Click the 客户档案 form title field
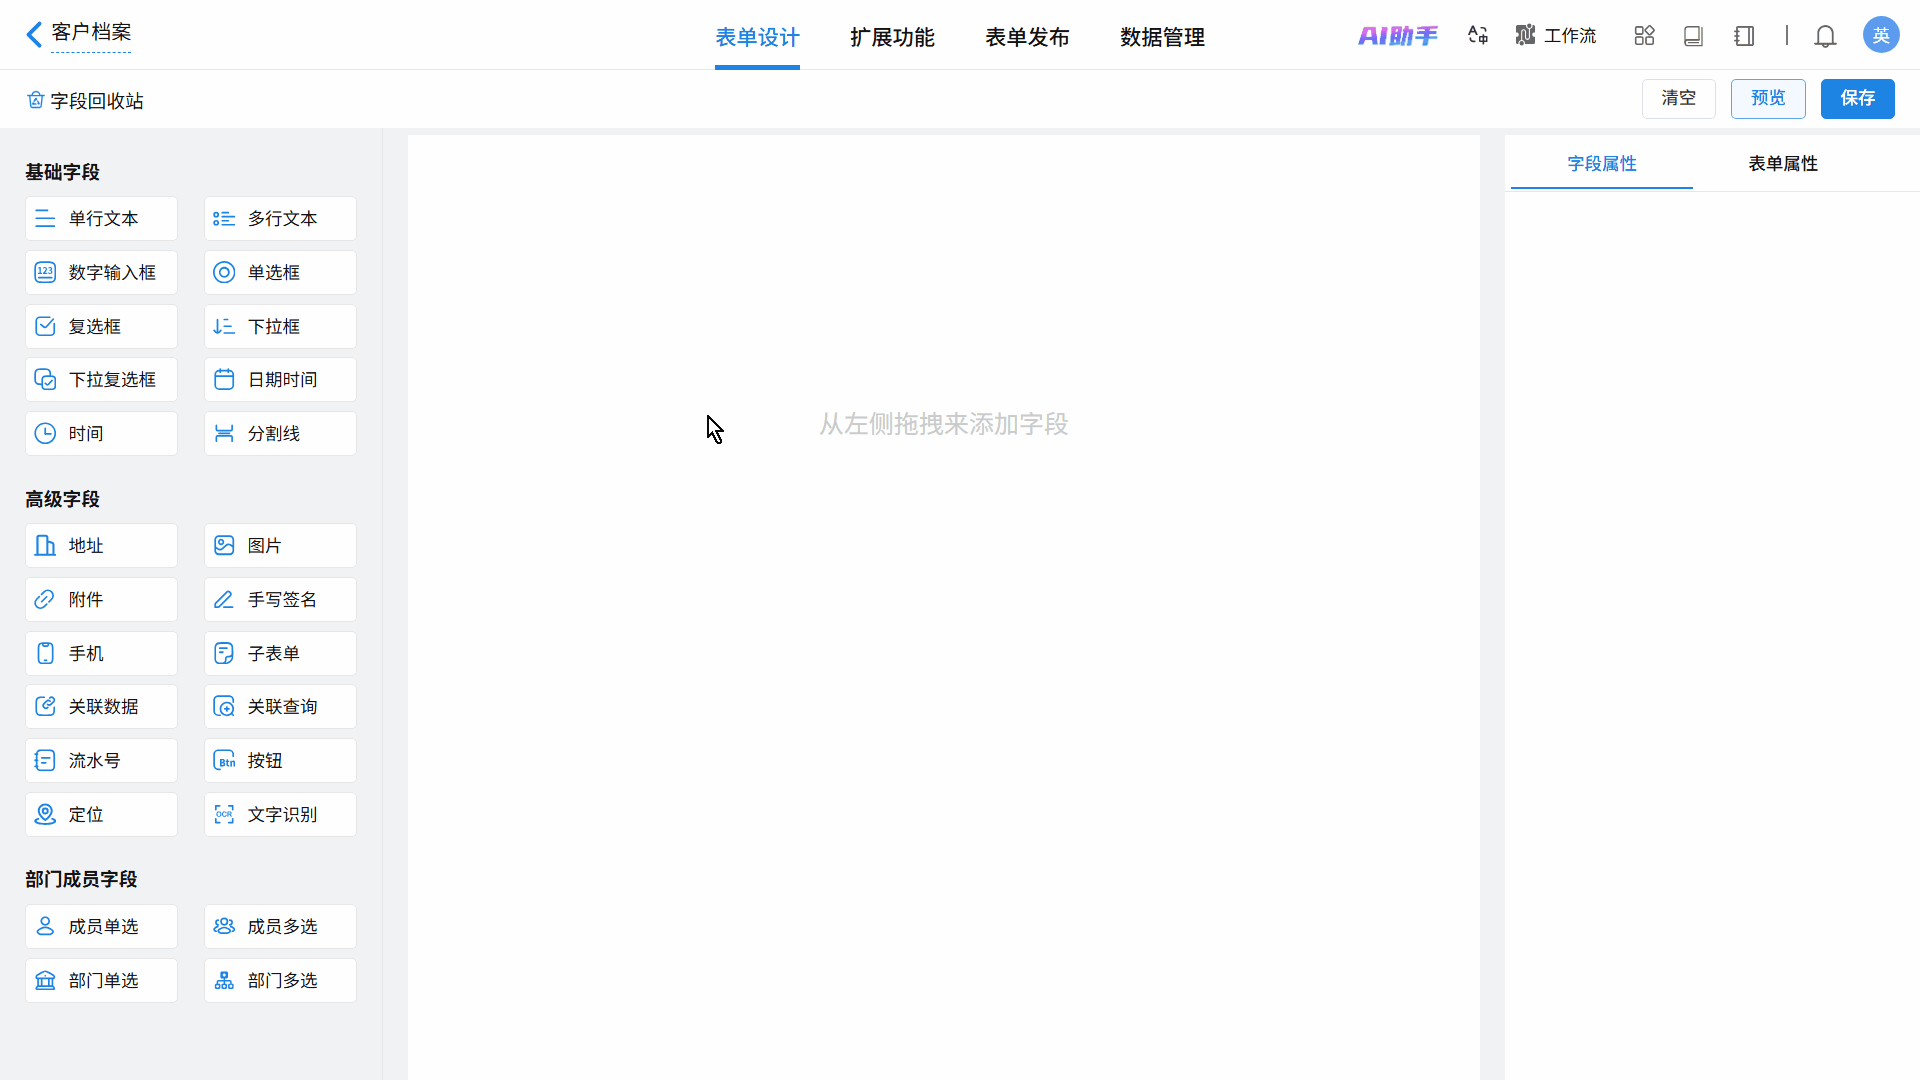 point(91,33)
